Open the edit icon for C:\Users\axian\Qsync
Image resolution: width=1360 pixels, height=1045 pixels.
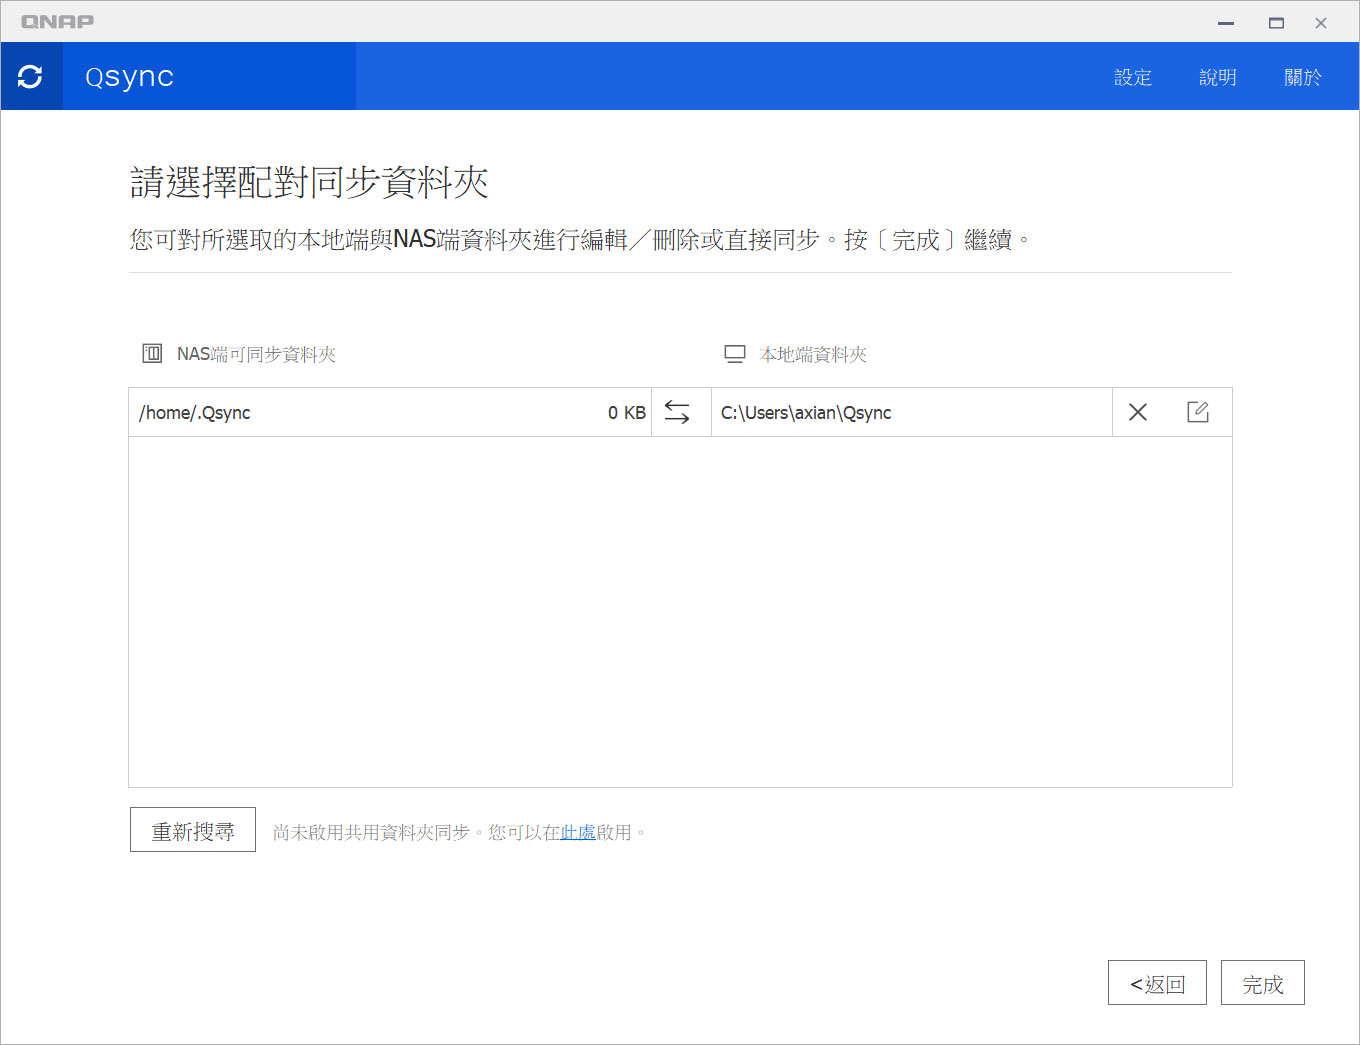click(1197, 411)
